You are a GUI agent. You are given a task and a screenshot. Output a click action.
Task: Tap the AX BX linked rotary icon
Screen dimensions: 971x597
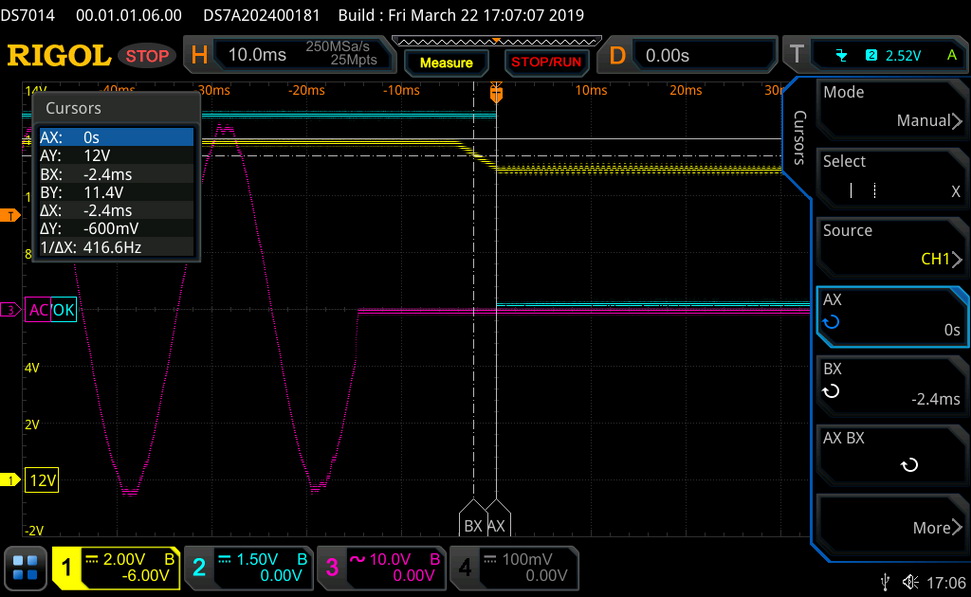909,464
